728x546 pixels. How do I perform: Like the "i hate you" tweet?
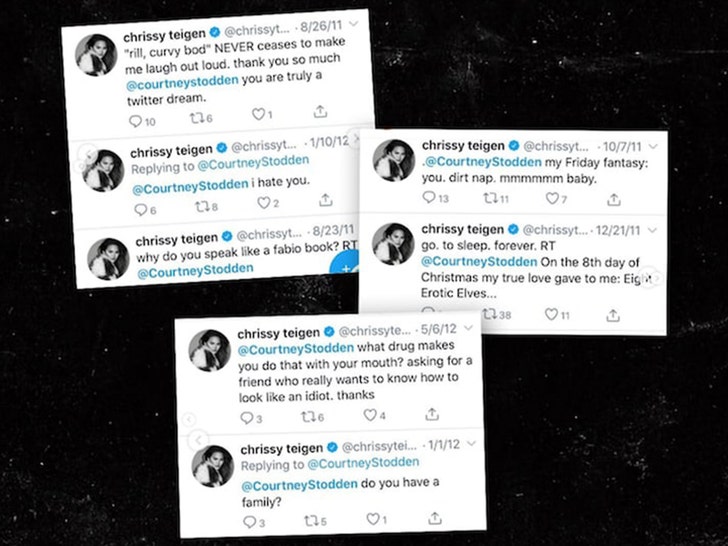pos(264,203)
